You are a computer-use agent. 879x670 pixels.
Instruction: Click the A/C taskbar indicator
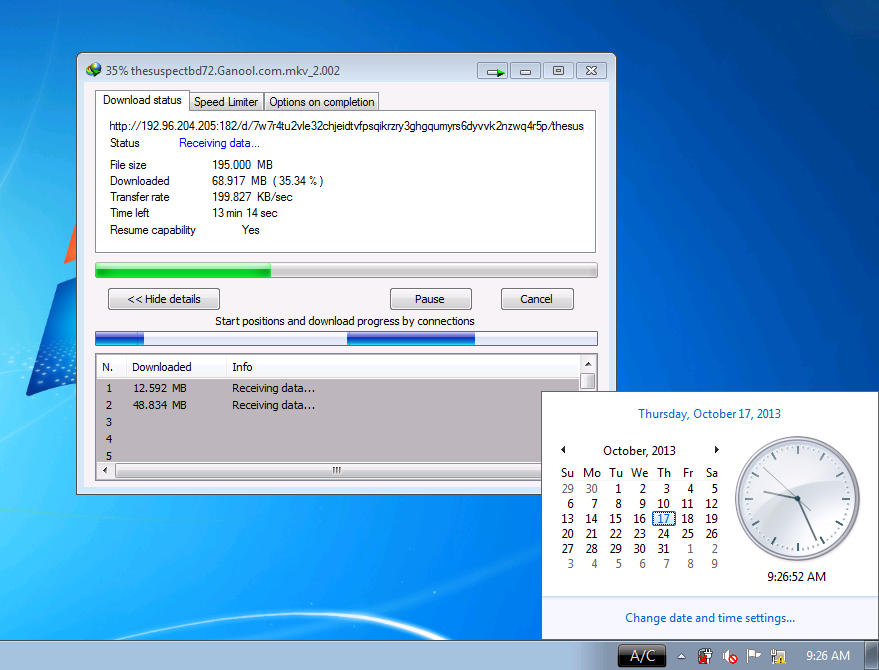(x=642, y=656)
